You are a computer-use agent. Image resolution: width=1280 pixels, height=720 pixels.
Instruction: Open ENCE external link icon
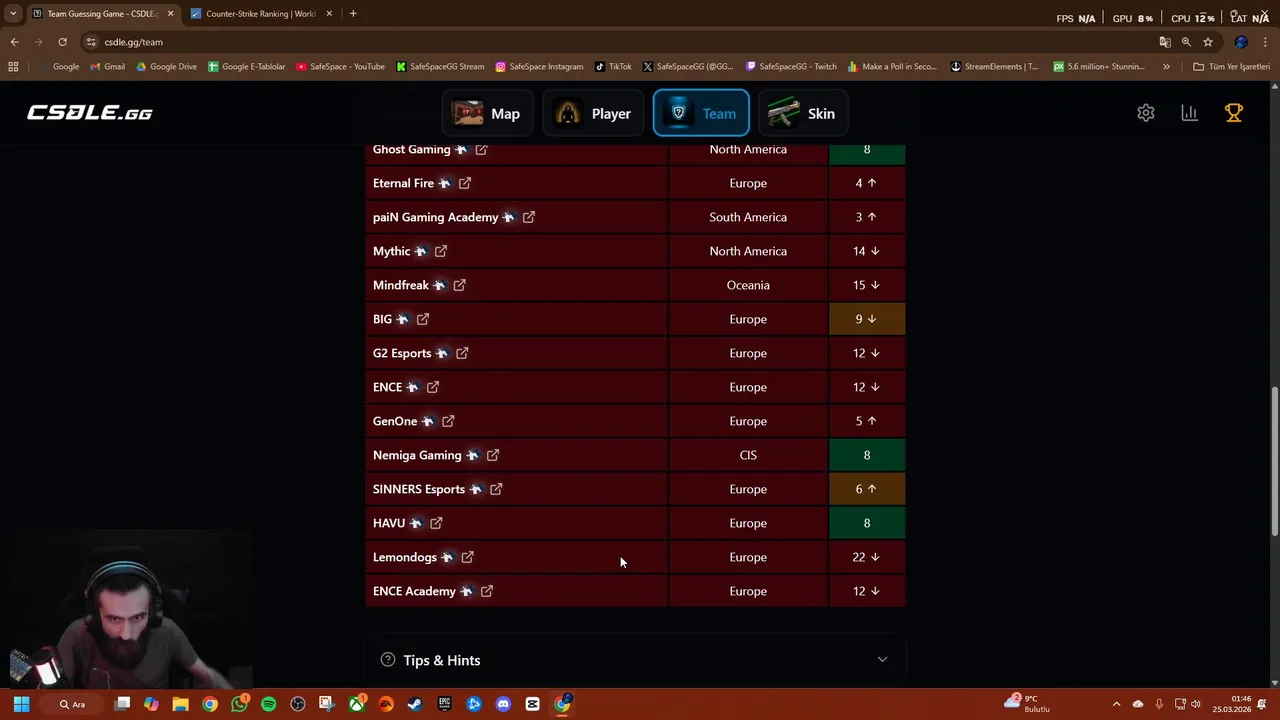coord(433,387)
